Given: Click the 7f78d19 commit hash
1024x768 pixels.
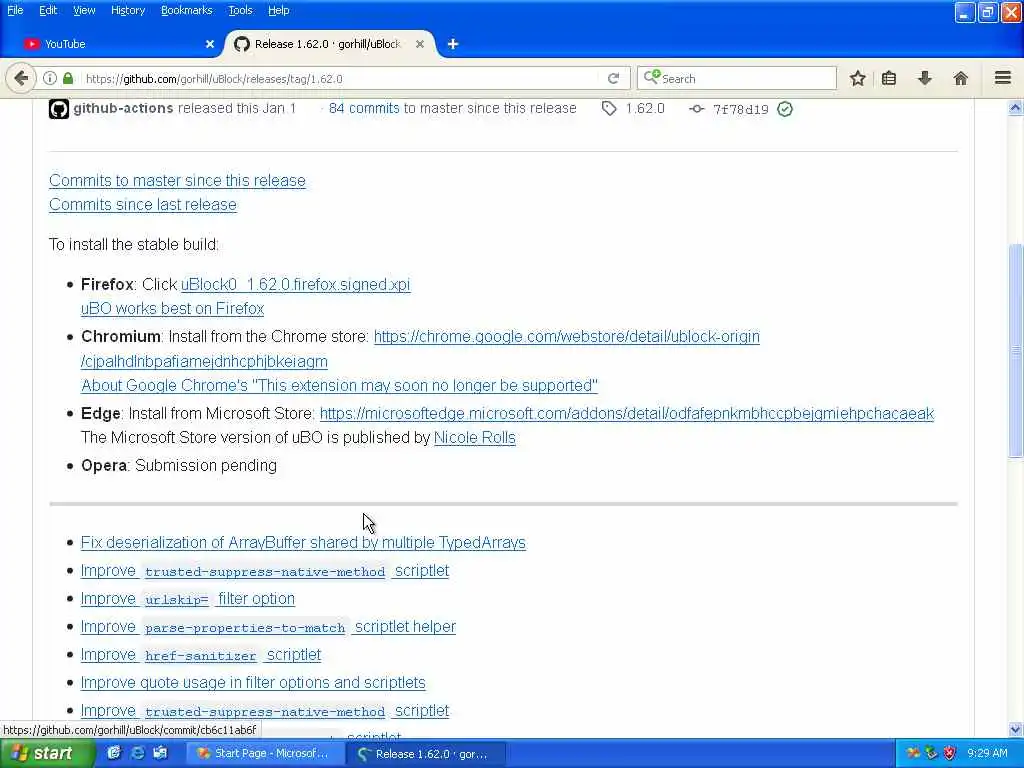Looking at the screenshot, I should click(x=741, y=110).
